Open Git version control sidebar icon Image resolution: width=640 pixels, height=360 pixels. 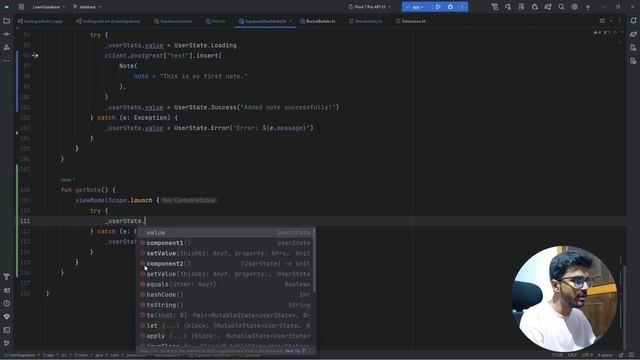[x=7, y=343]
